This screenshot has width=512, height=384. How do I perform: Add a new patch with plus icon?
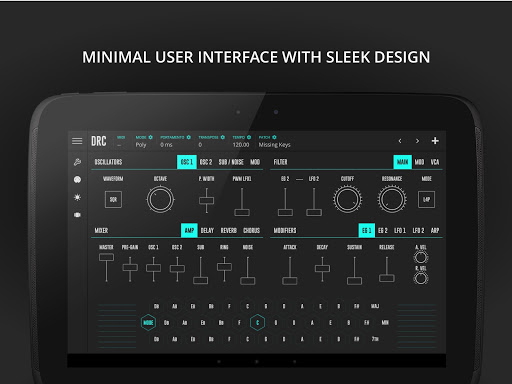tap(435, 141)
